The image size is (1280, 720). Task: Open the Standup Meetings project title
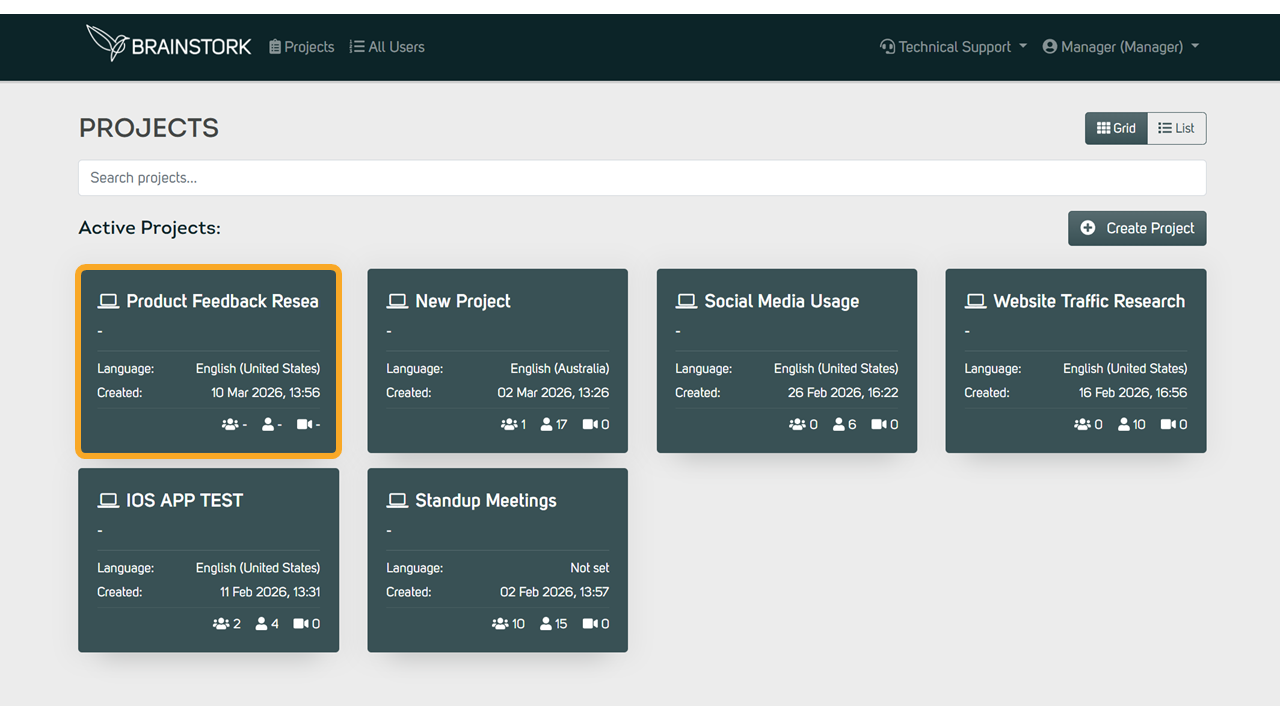click(485, 500)
